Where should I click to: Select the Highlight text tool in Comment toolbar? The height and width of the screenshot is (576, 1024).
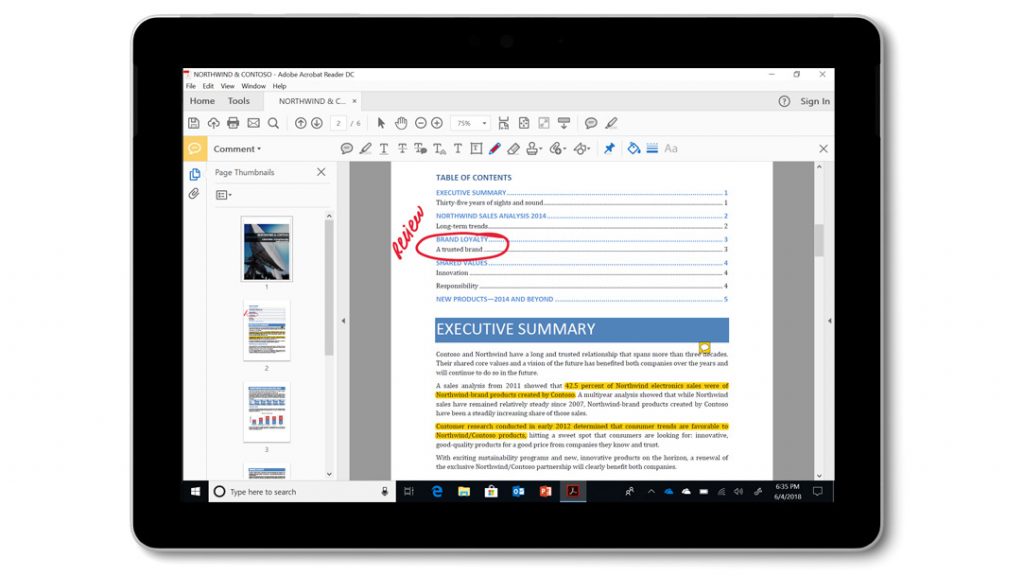[366, 149]
